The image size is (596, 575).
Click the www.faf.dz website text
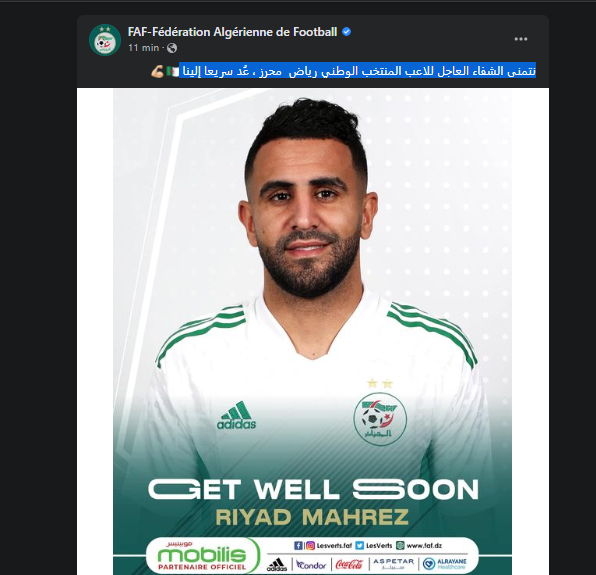[x=424, y=546]
